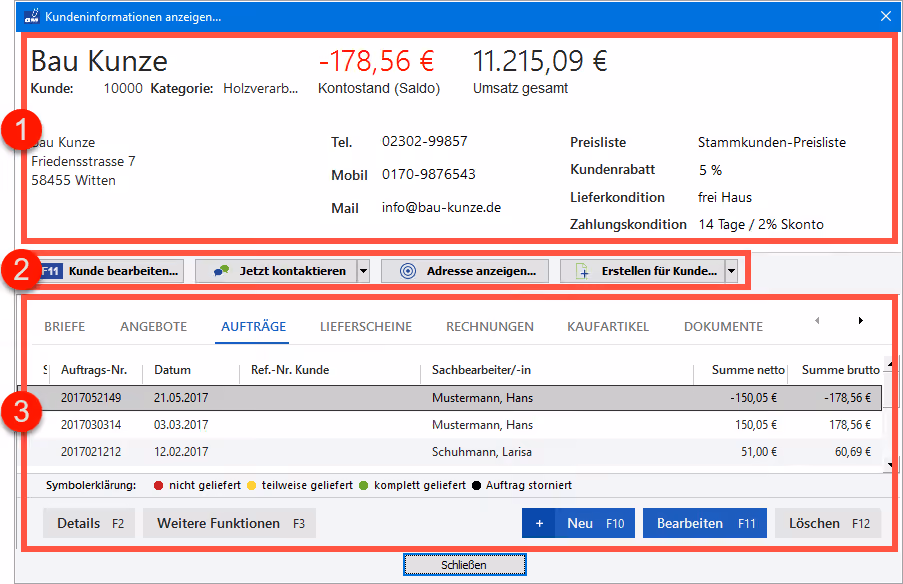Show previous tabs with the left arrow
This screenshot has height=584, width=903.
[x=817, y=320]
